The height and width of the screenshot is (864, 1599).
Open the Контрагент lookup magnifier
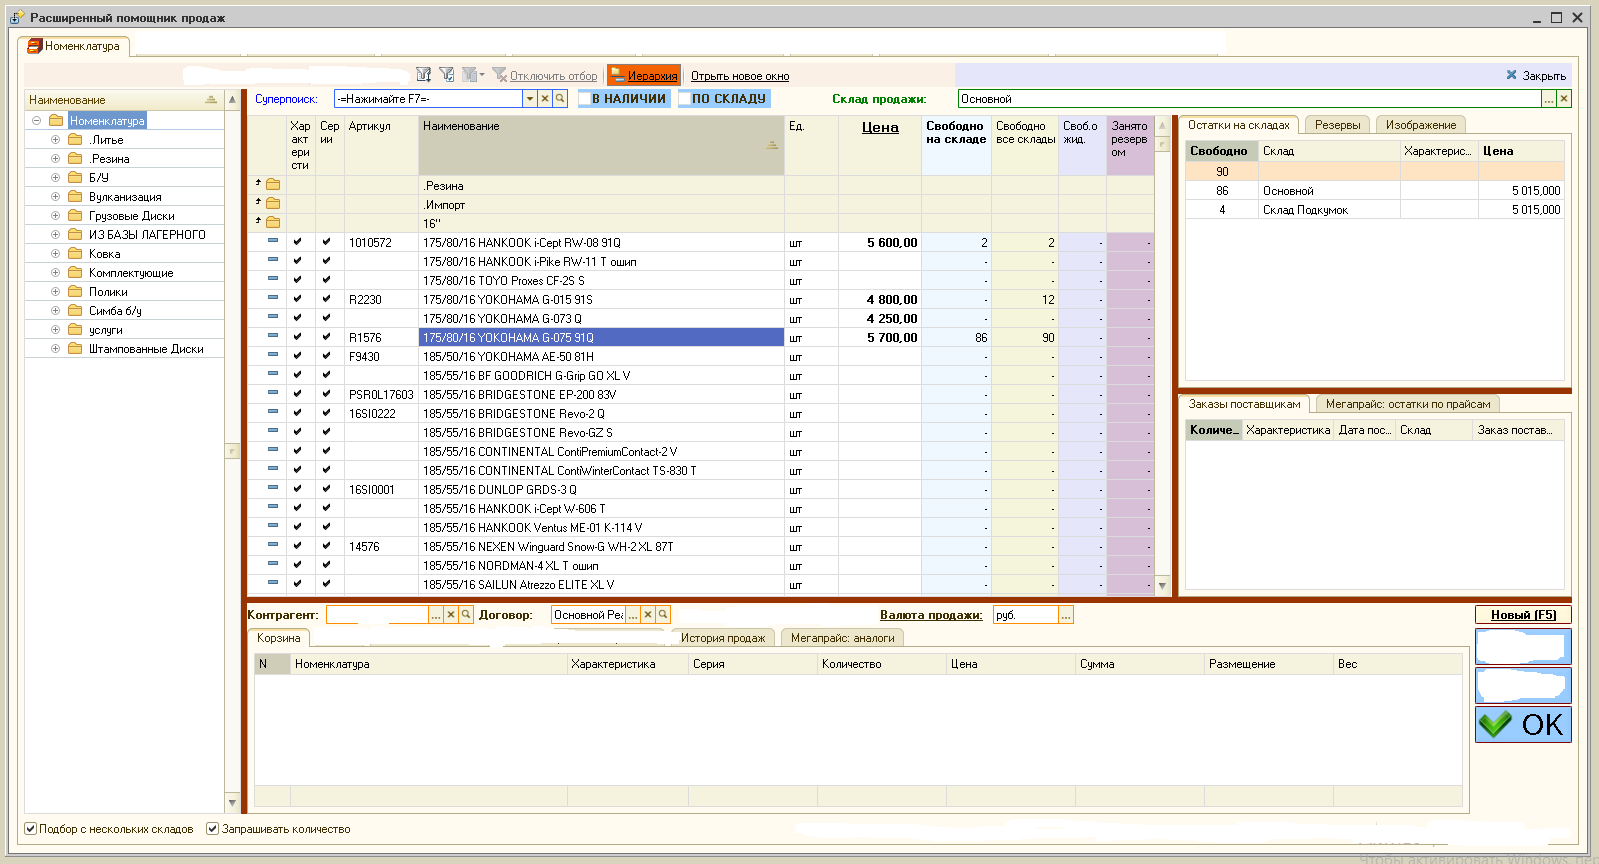click(x=466, y=615)
